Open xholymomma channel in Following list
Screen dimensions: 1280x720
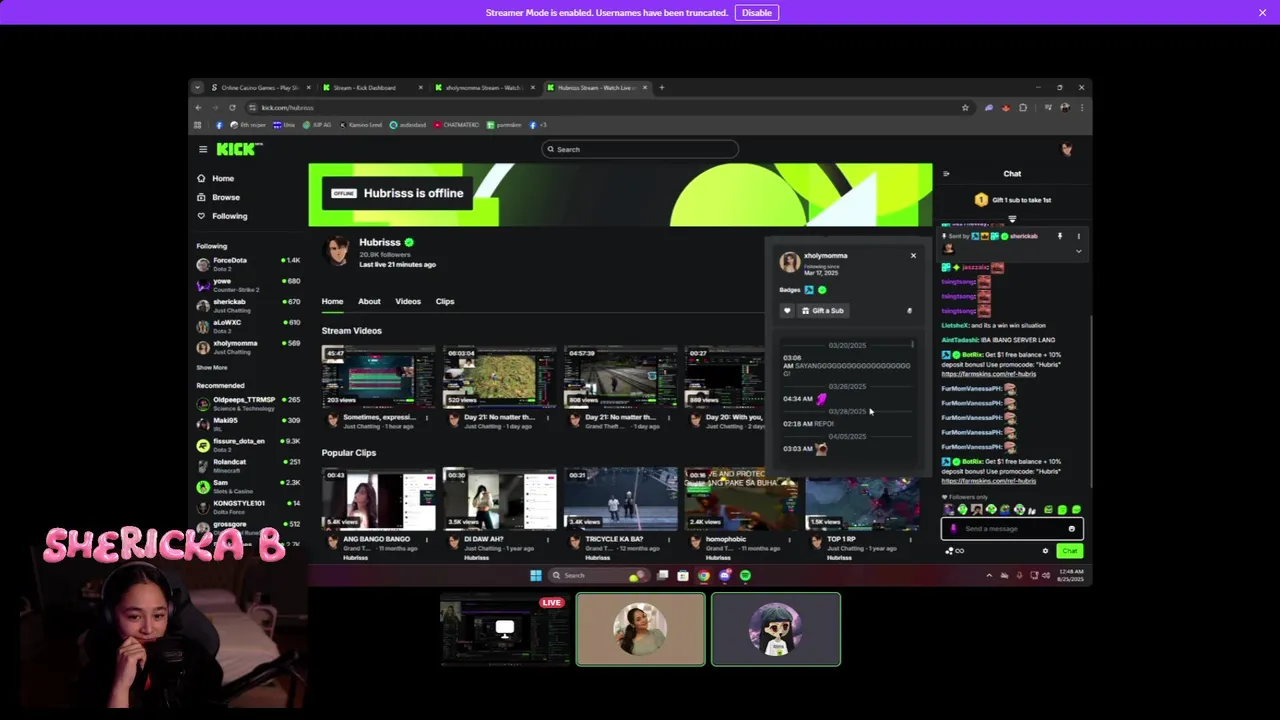point(248,346)
